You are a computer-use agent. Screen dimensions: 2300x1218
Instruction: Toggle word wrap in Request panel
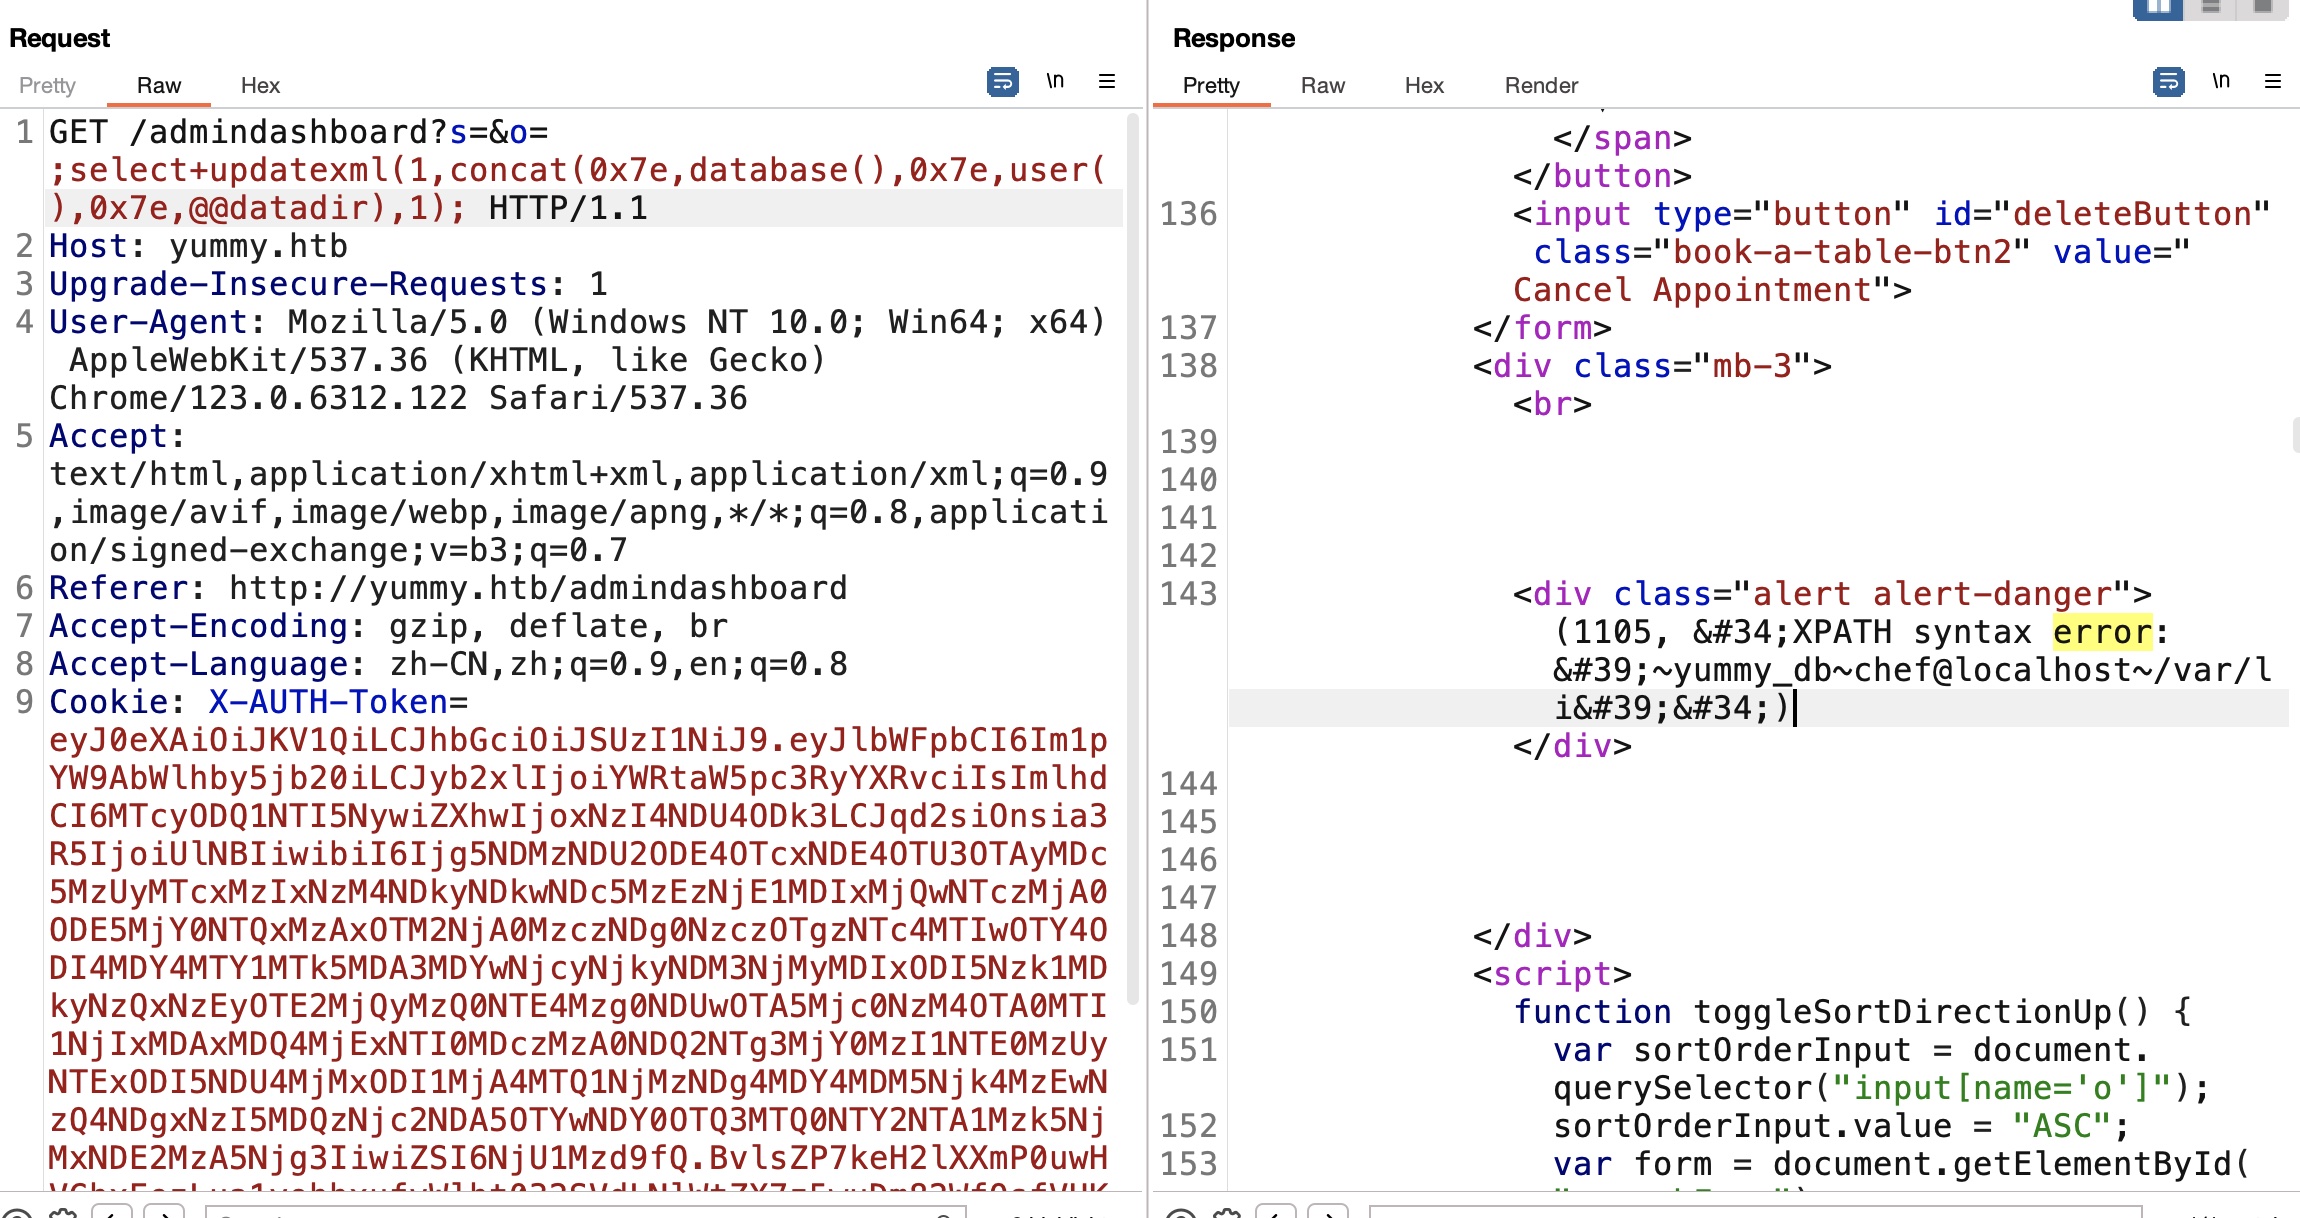click(1002, 81)
